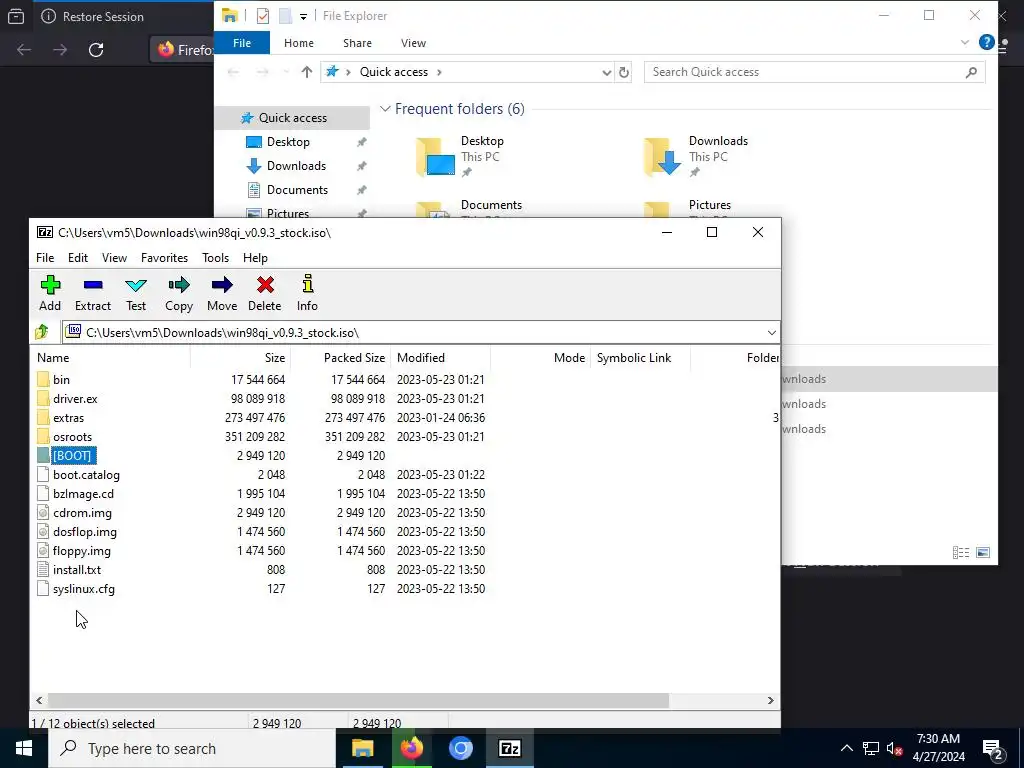Screen dimensions: 1024x768
Task: Switch to large icons view in File Explorer
Action: (983, 552)
